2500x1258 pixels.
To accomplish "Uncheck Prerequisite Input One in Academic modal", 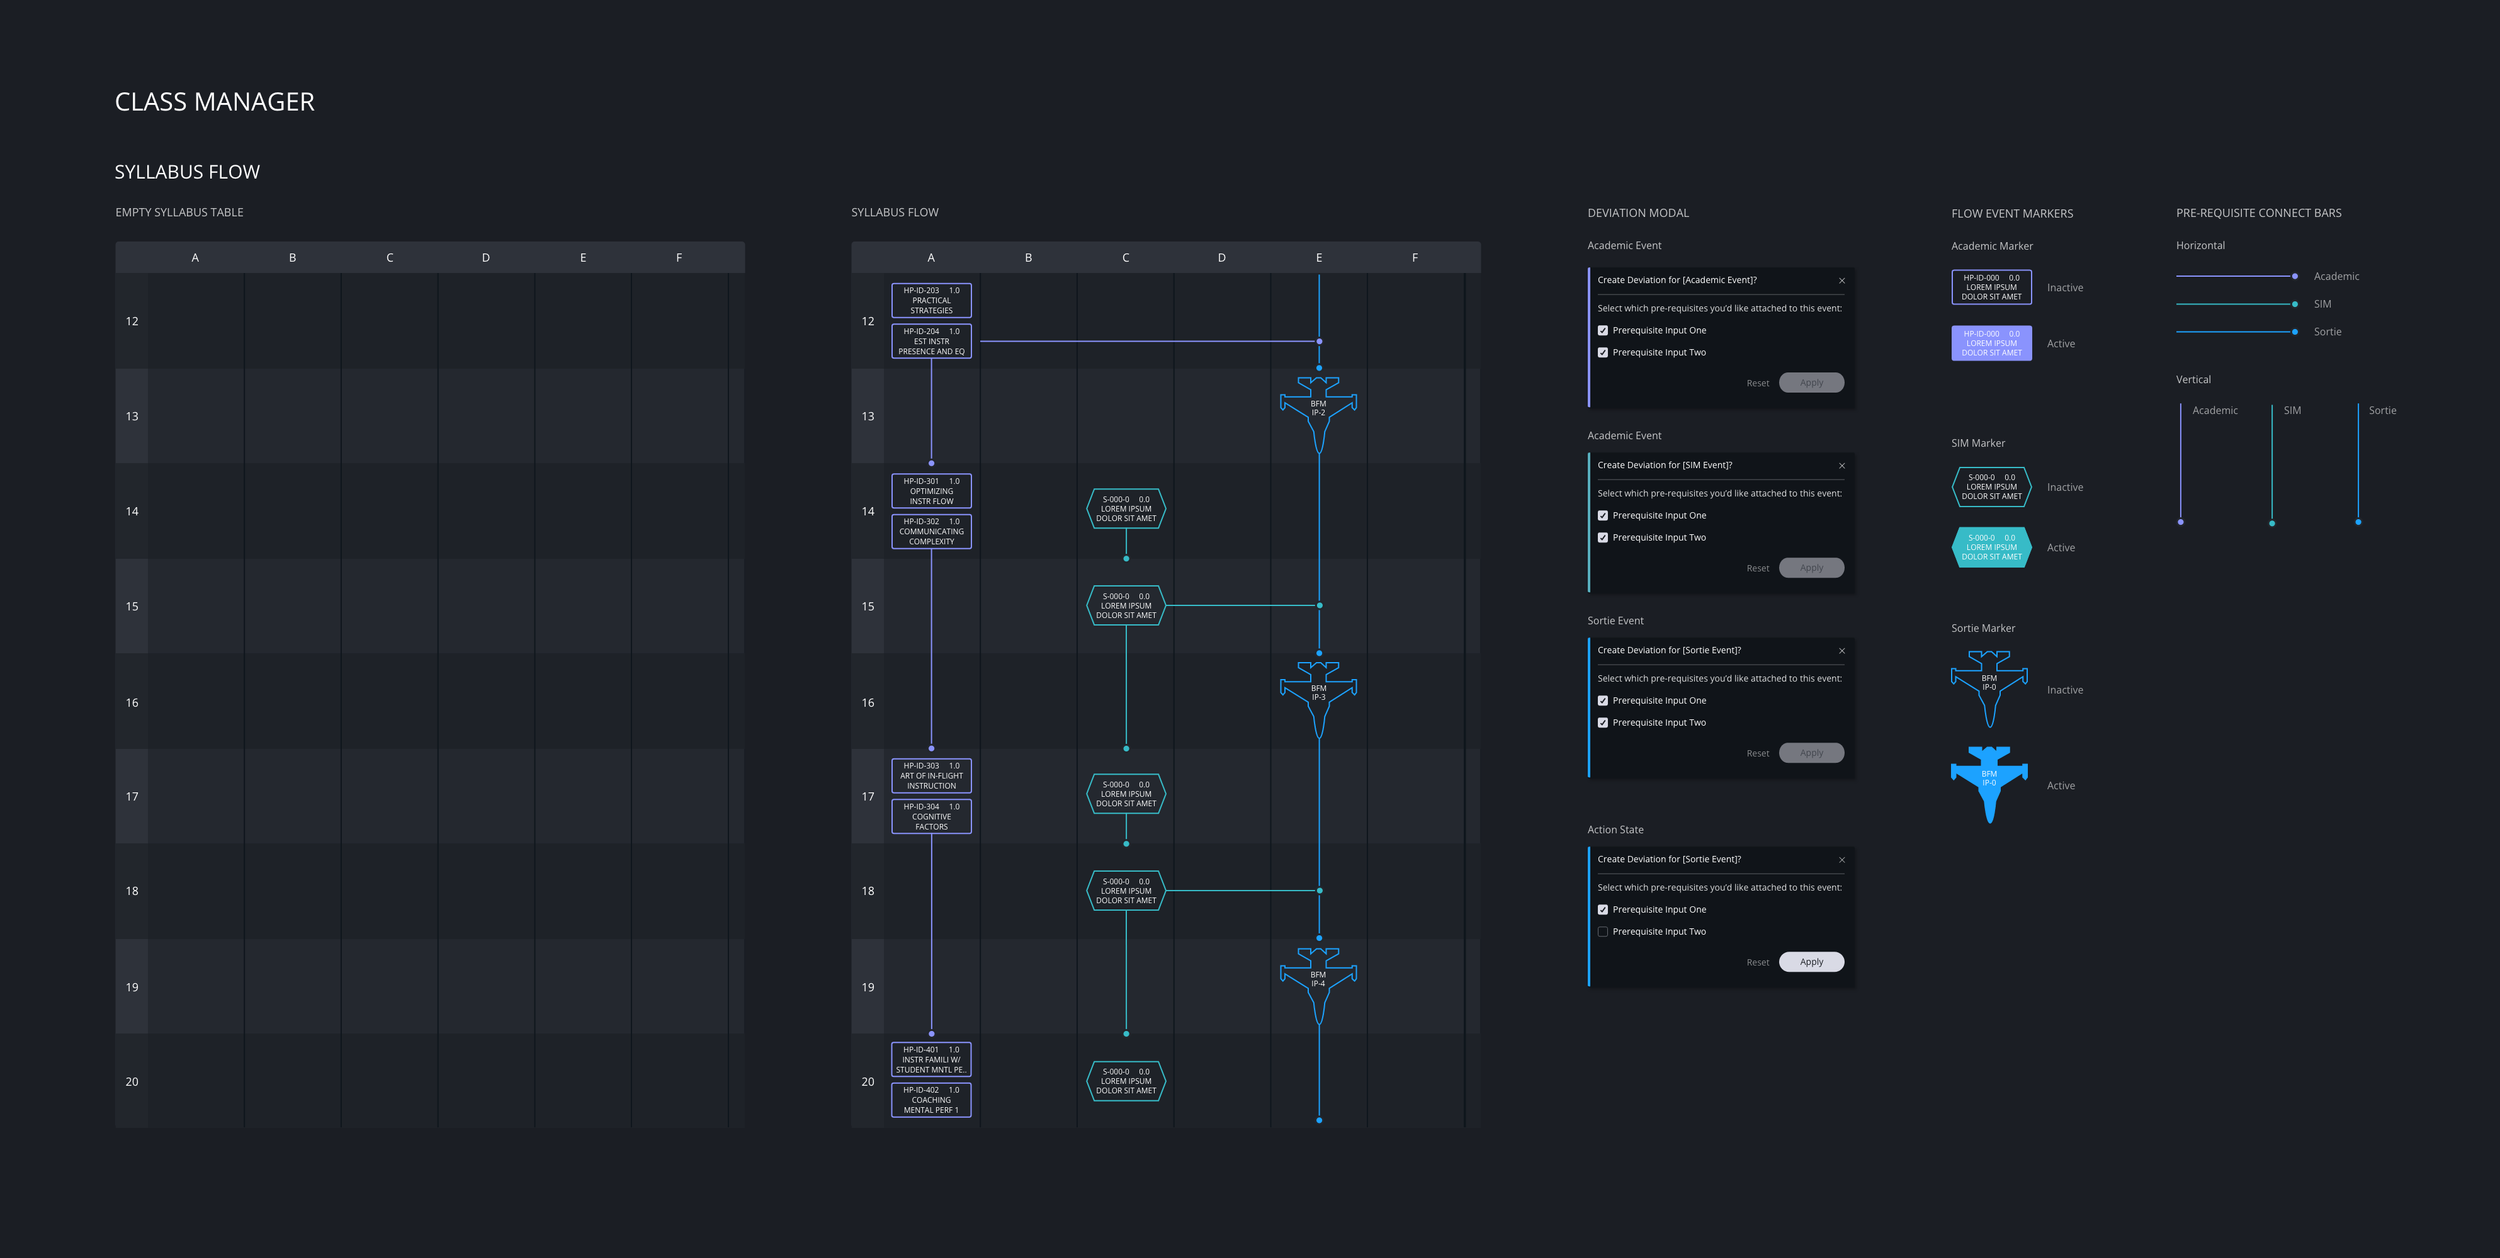I will pyautogui.click(x=1603, y=331).
